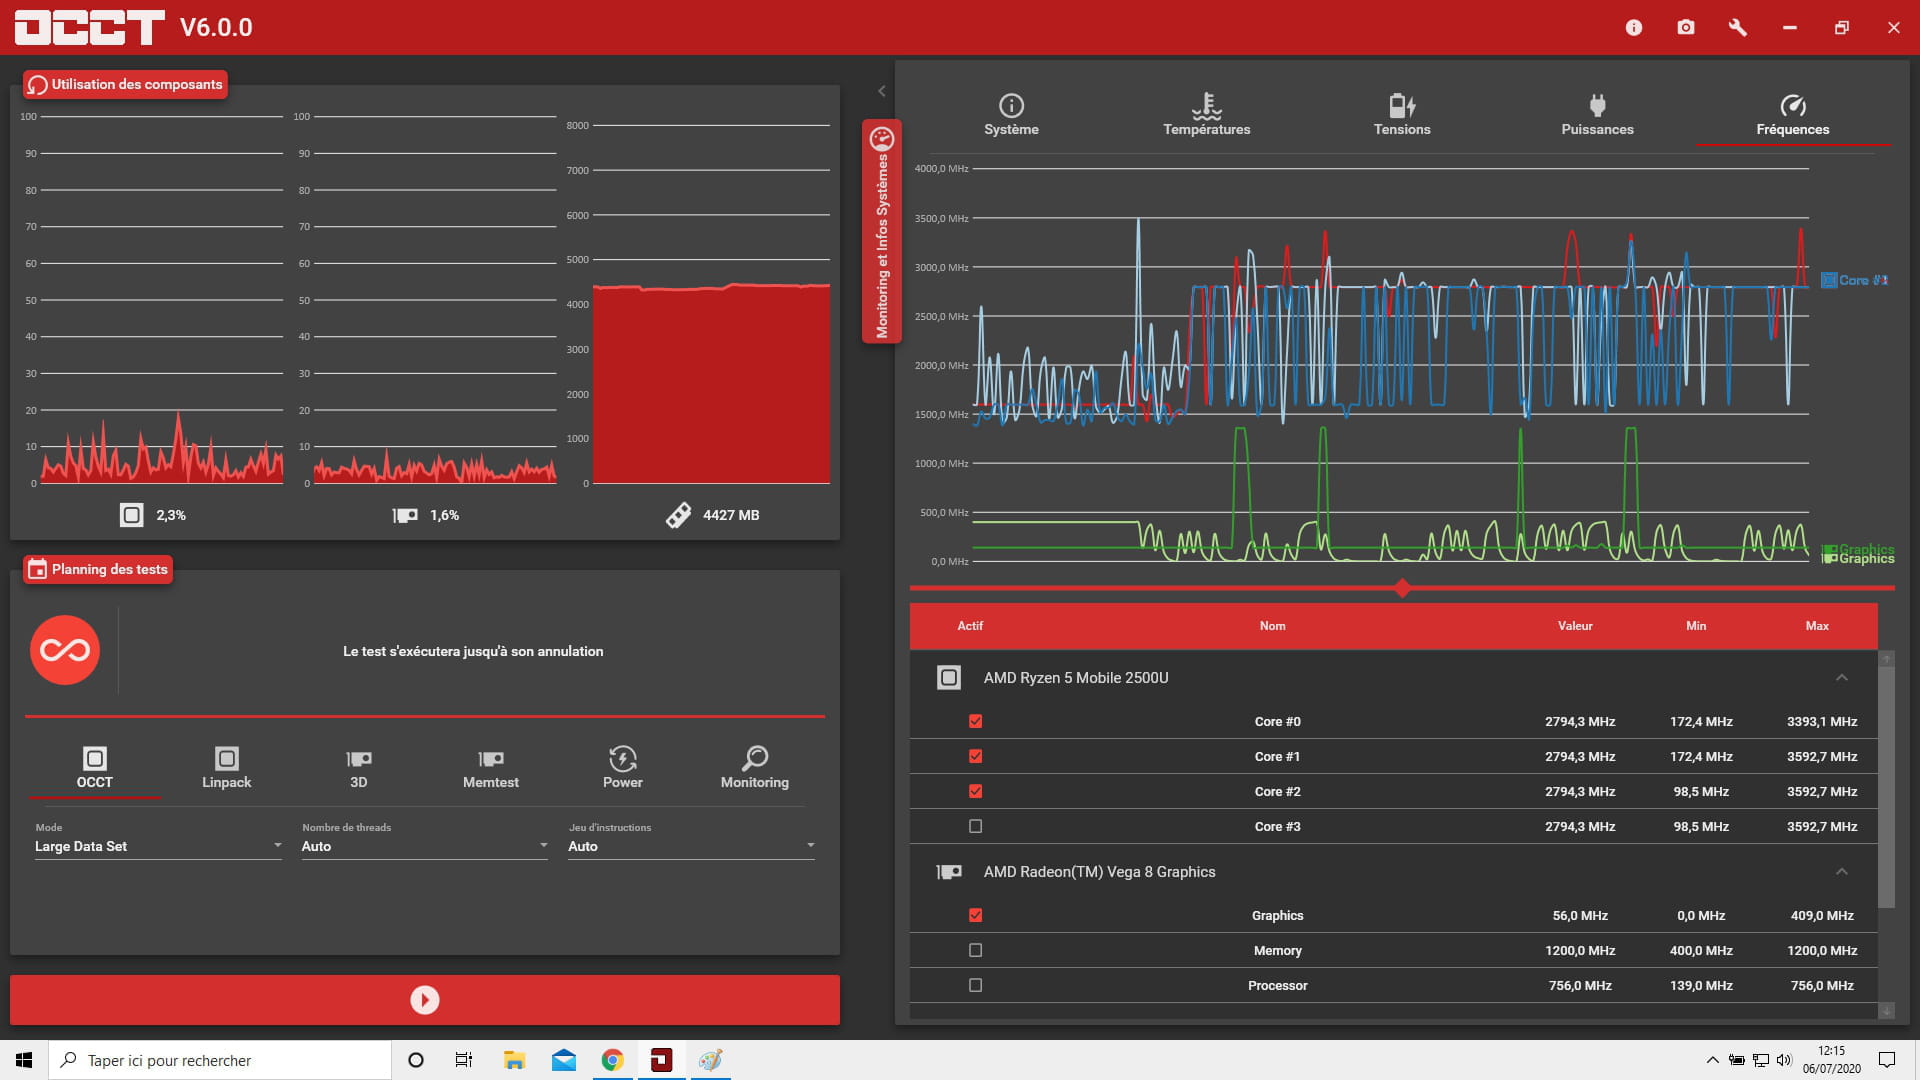This screenshot has width=1920, height=1080.
Task: Click the Windows search box
Action: (220, 1060)
